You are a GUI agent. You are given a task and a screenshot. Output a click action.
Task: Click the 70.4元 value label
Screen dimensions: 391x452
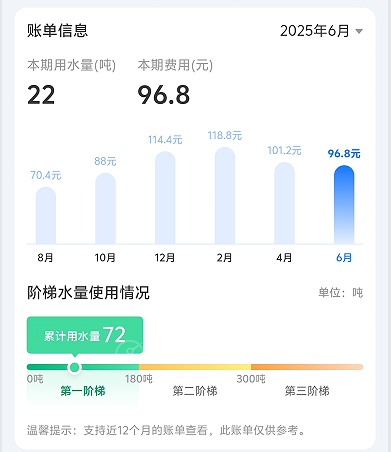(x=46, y=175)
